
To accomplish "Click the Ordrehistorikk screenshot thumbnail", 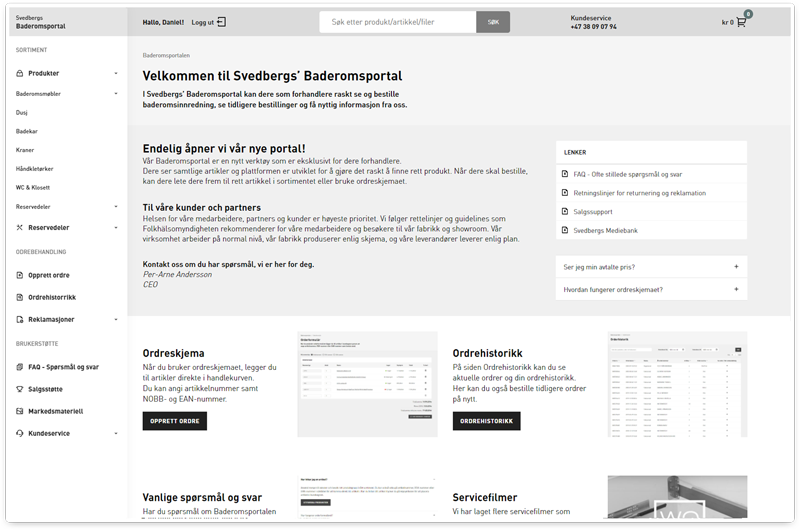I will coord(678,384).
